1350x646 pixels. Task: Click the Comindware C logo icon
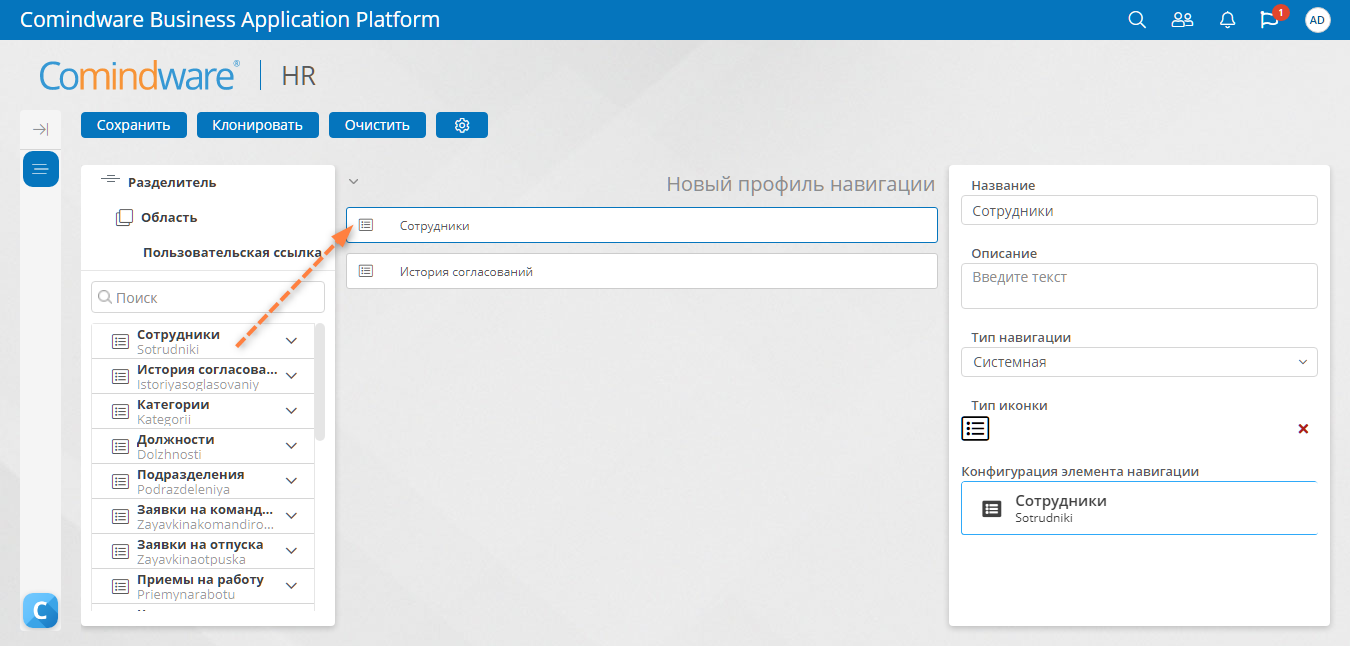click(x=40, y=610)
